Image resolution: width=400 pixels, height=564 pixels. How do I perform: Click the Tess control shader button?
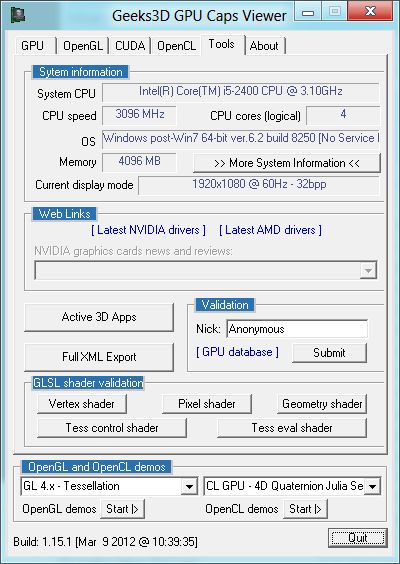[x=112, y=428]
